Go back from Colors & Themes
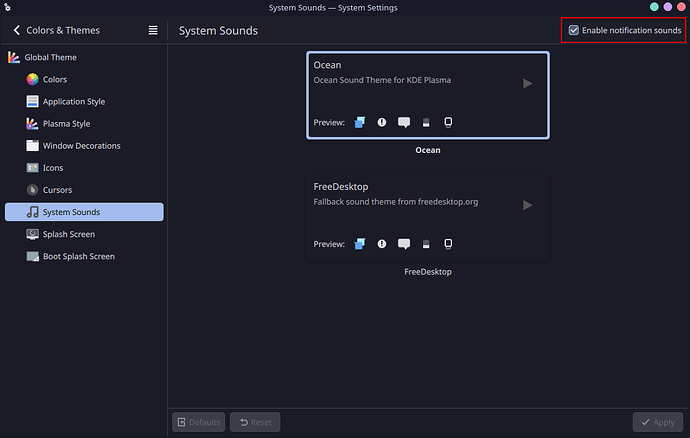This screenshot has height=438, width=690. coord(17,30)
